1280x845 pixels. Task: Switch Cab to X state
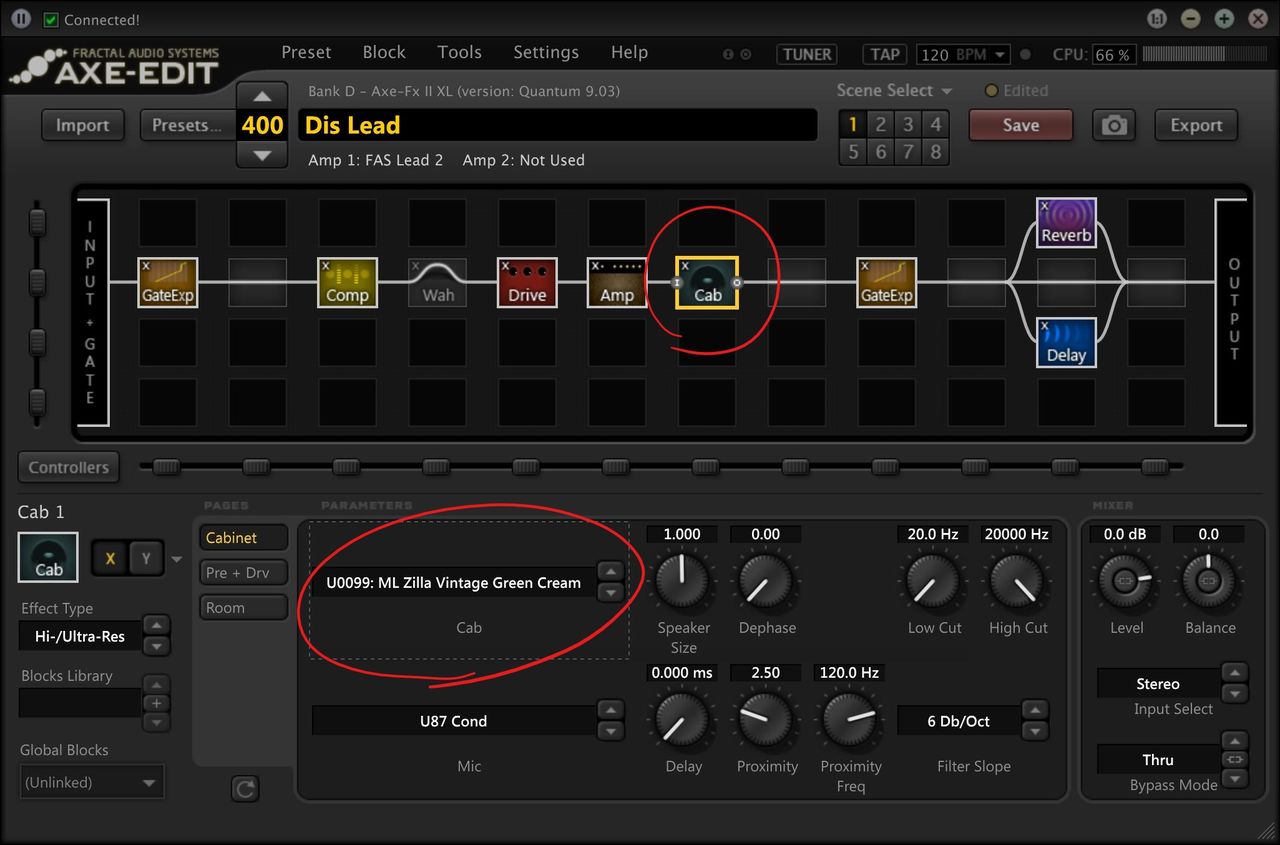(x=110, y=558)
